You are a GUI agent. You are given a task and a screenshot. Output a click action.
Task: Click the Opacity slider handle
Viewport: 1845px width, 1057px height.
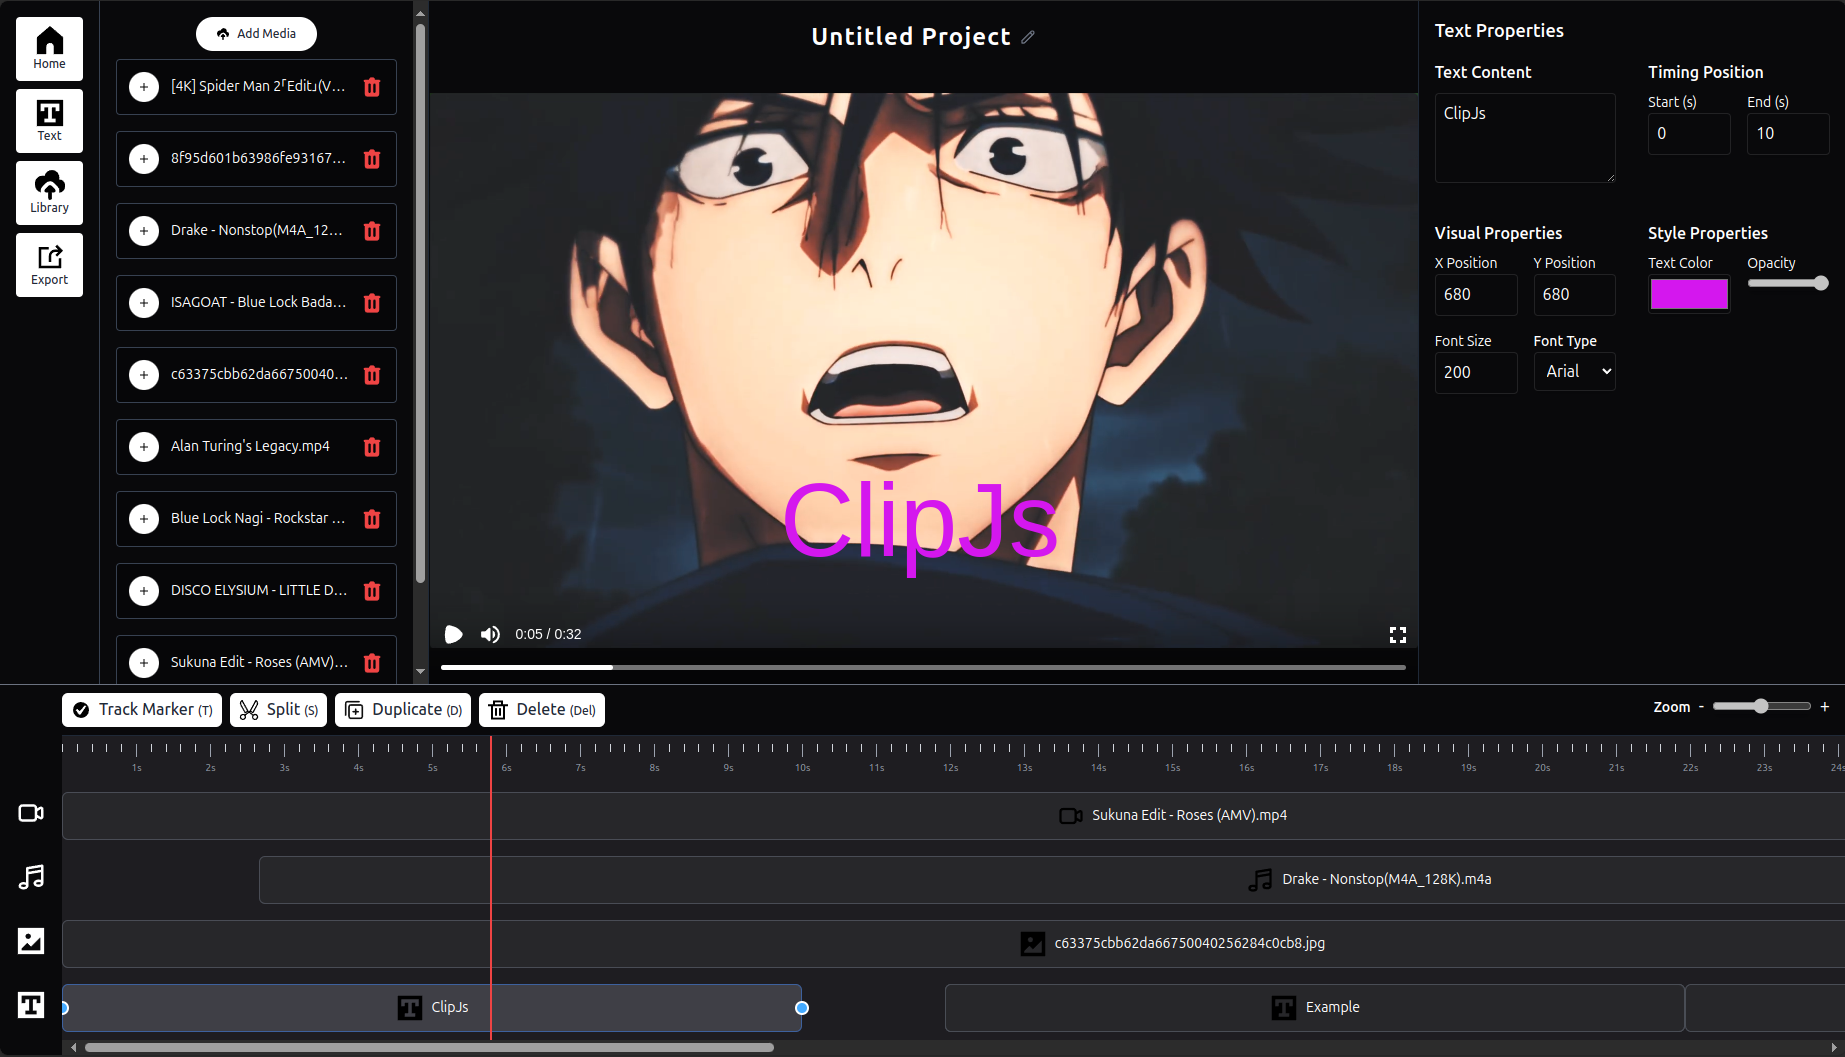(1820, 283)
